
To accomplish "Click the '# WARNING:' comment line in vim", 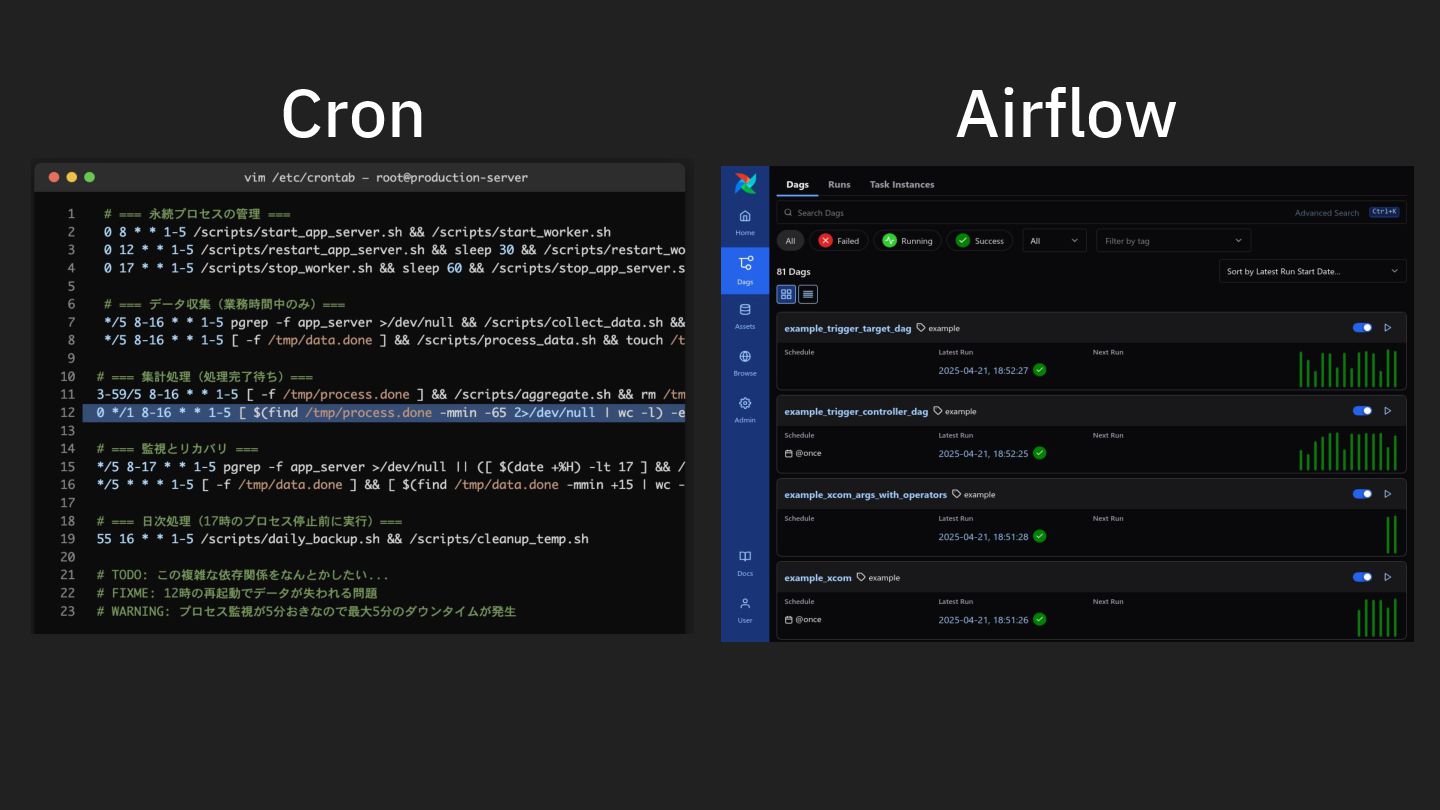I will coord(306,610).
